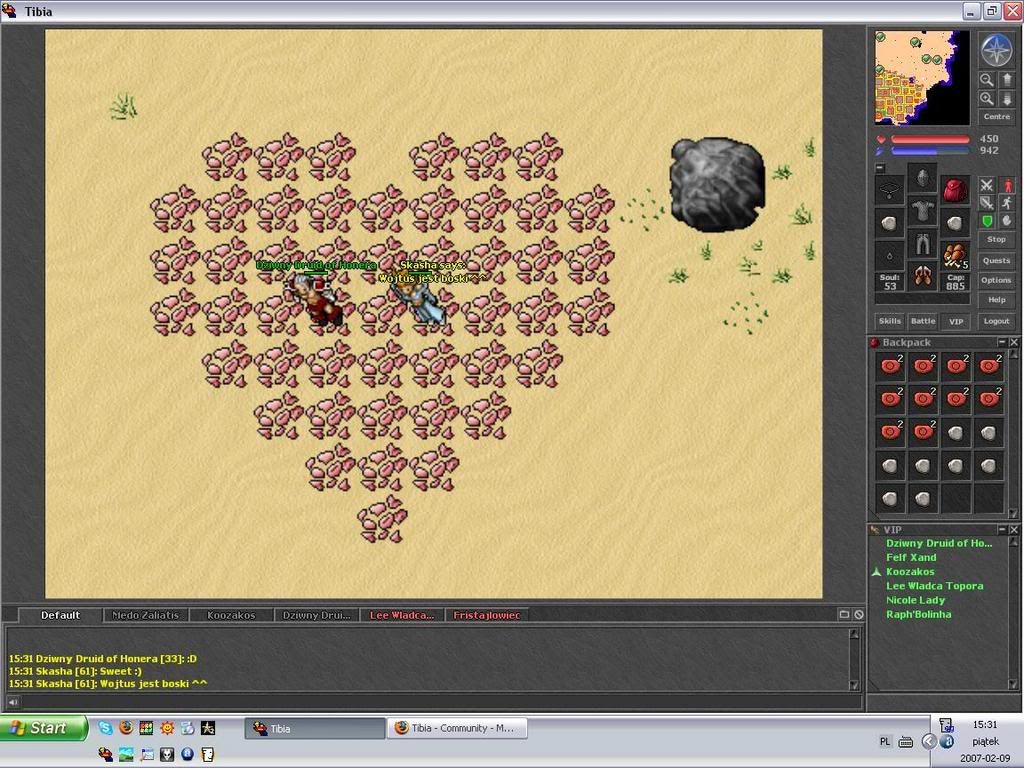Collapse the inventory panel with minus button
Viewport: 1024px width, 768px height.
click(x=880, y=168)
